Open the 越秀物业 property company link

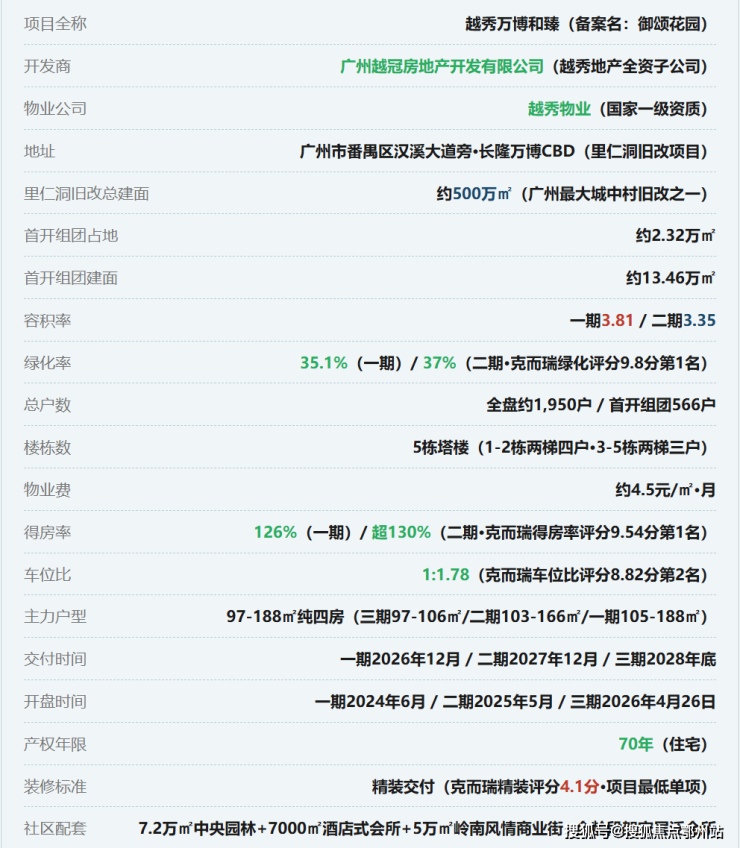(x=559, y=109)
